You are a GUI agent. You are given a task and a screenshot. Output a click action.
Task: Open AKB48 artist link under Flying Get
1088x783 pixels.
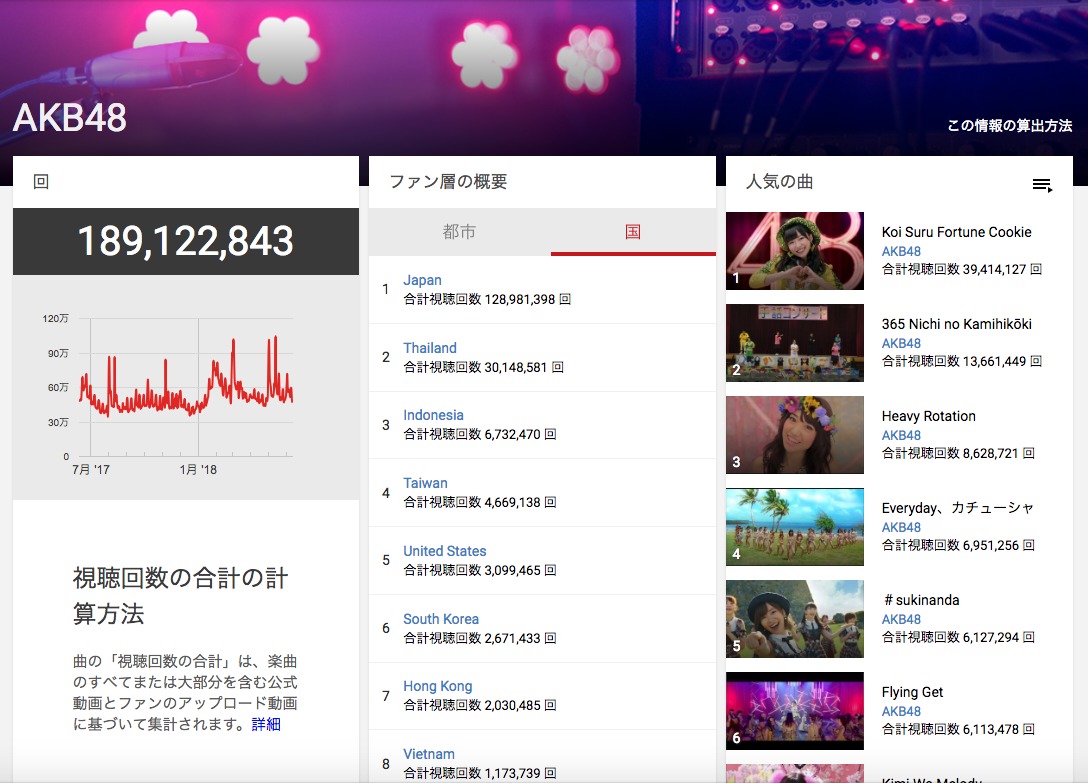(x=901, y=712)
